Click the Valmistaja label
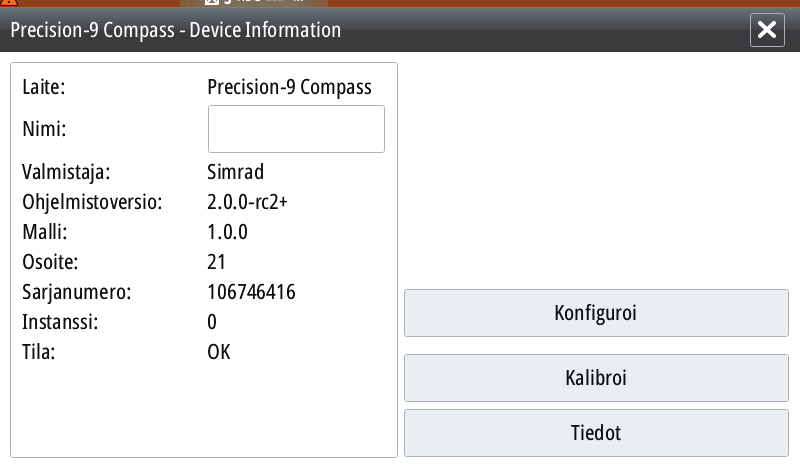The height and width of the screenshot is (468, 800). point(66,173)
